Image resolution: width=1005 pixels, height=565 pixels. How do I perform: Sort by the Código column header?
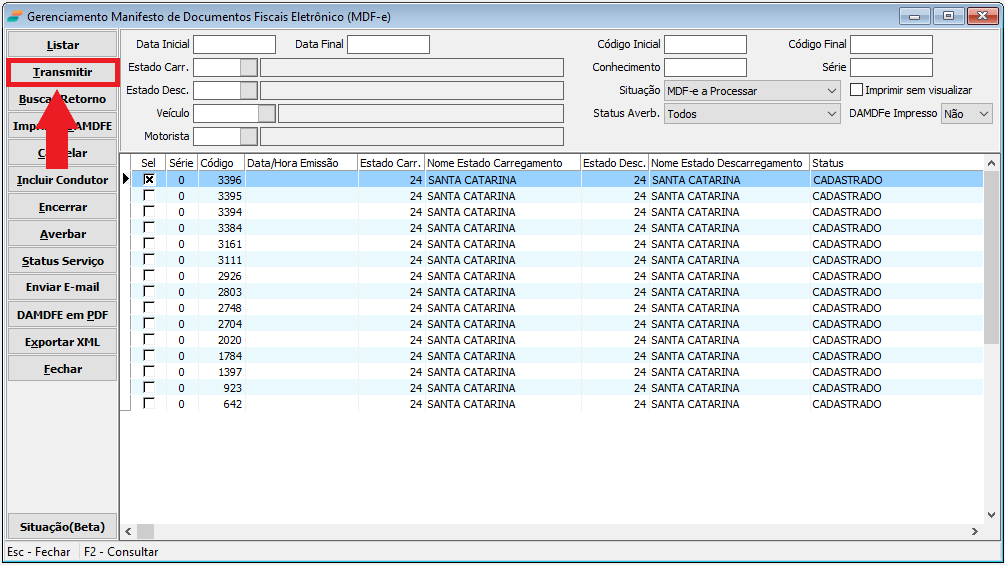pos(220,163)
